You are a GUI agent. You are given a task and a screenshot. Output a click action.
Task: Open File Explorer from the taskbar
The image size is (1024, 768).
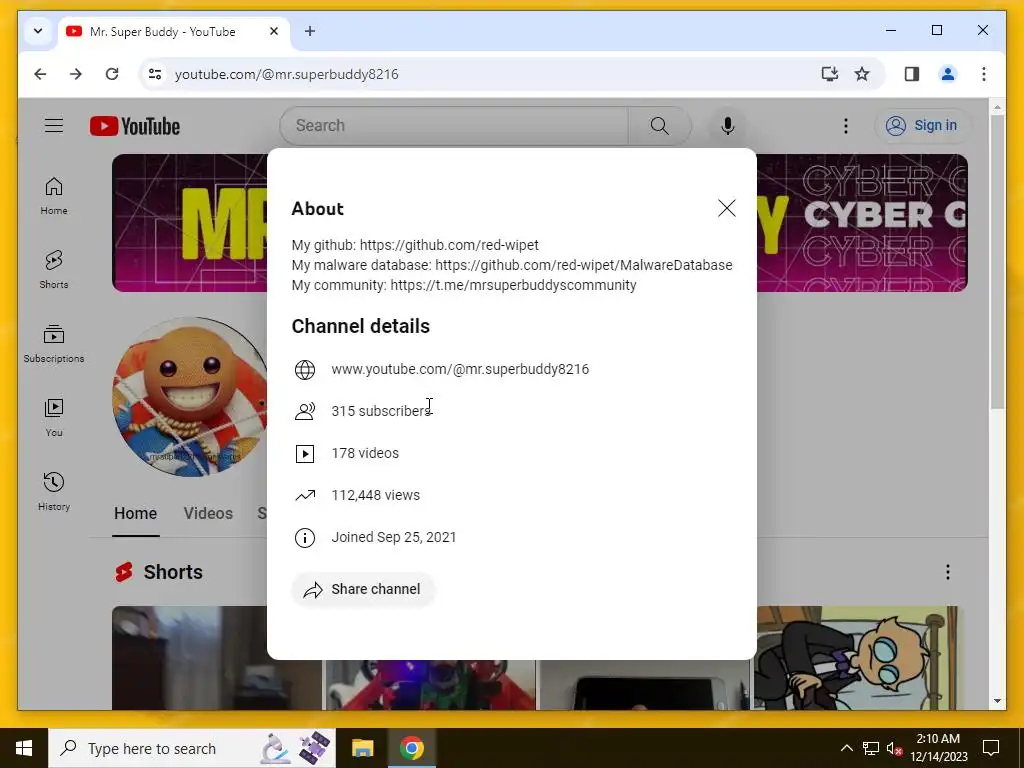[362, 748]
